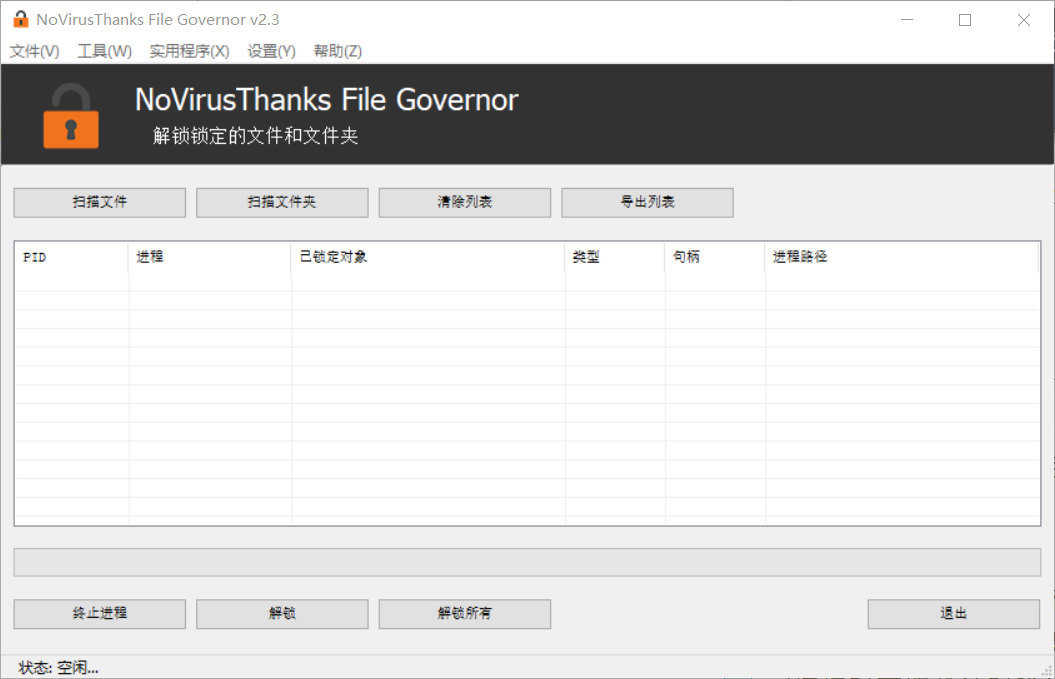Minimize the File Governor window

click(x=907, y=20)
